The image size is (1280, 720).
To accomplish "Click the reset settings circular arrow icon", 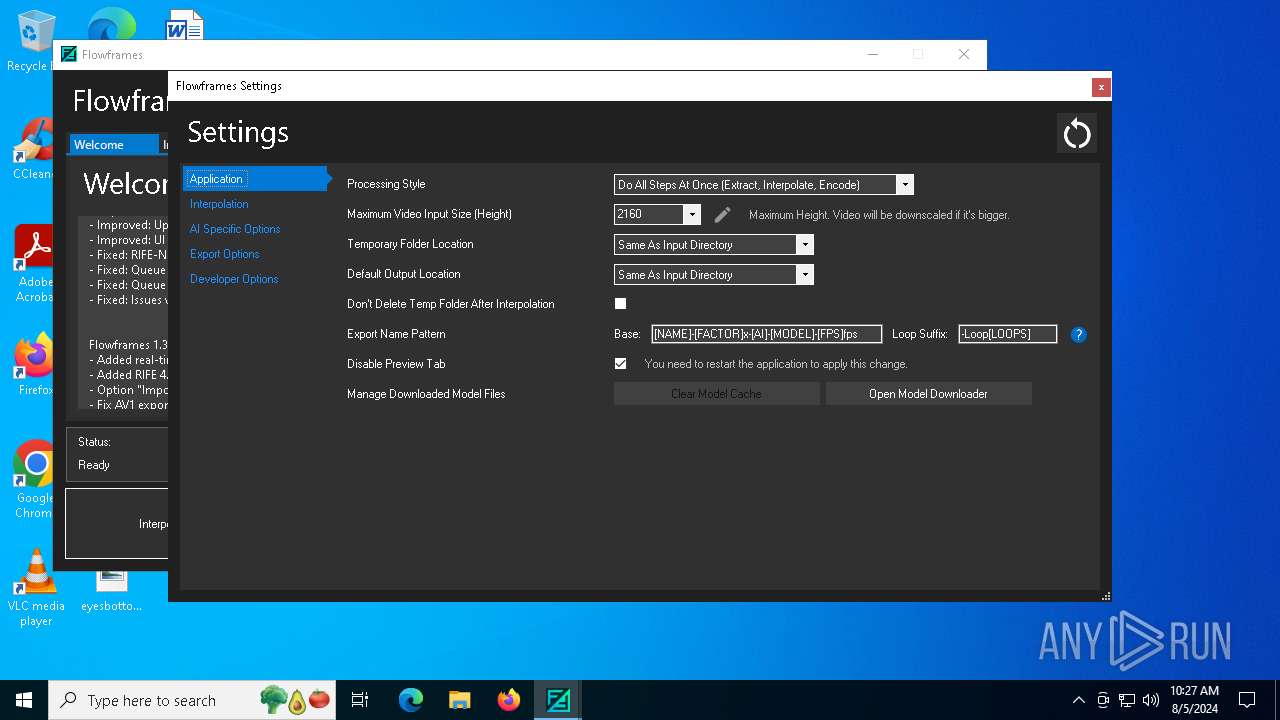I will tap(1077, 133).
